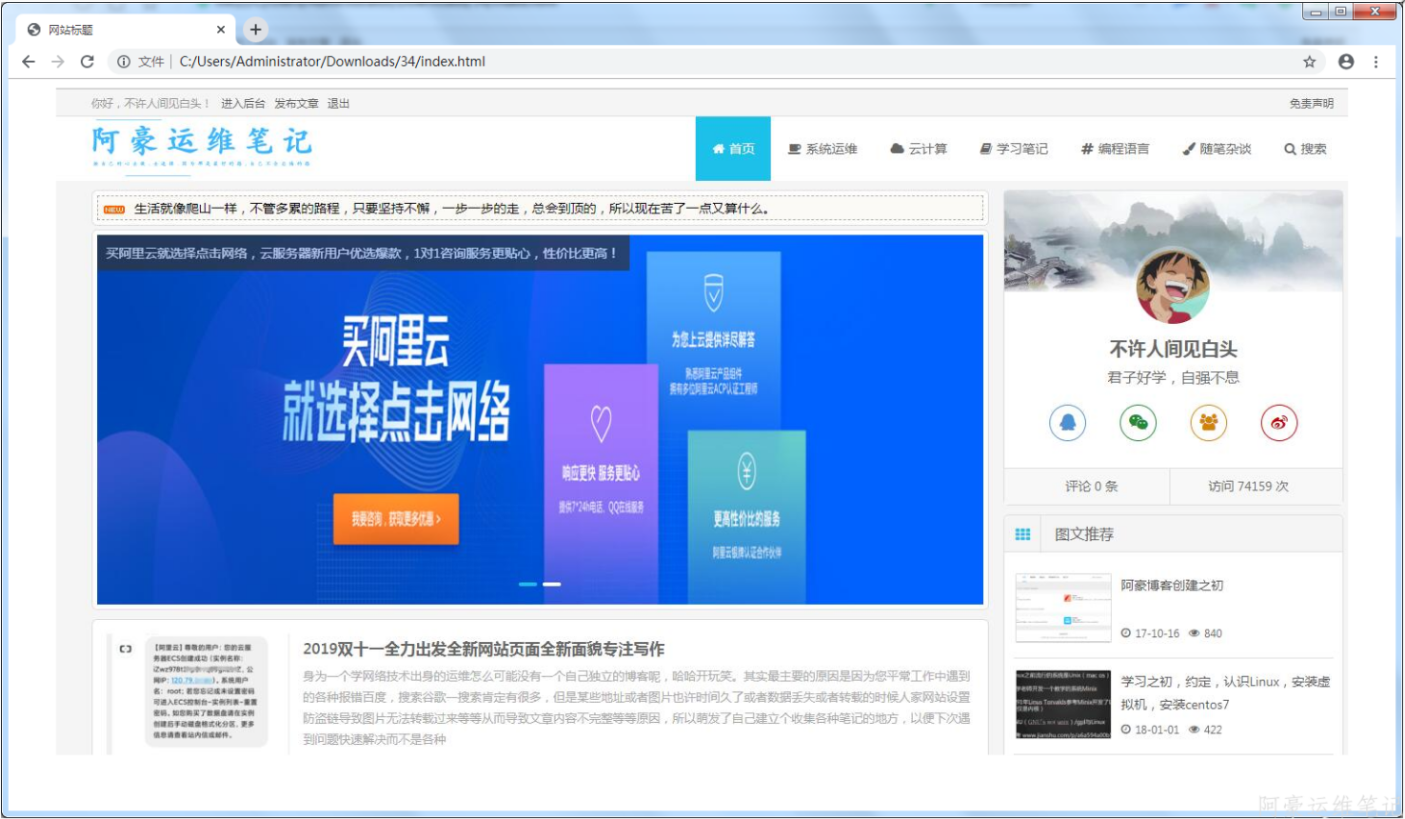Viewport: 1405px width, 819px height.
Task: Reload the page with refresh icon
Action: 87,62
